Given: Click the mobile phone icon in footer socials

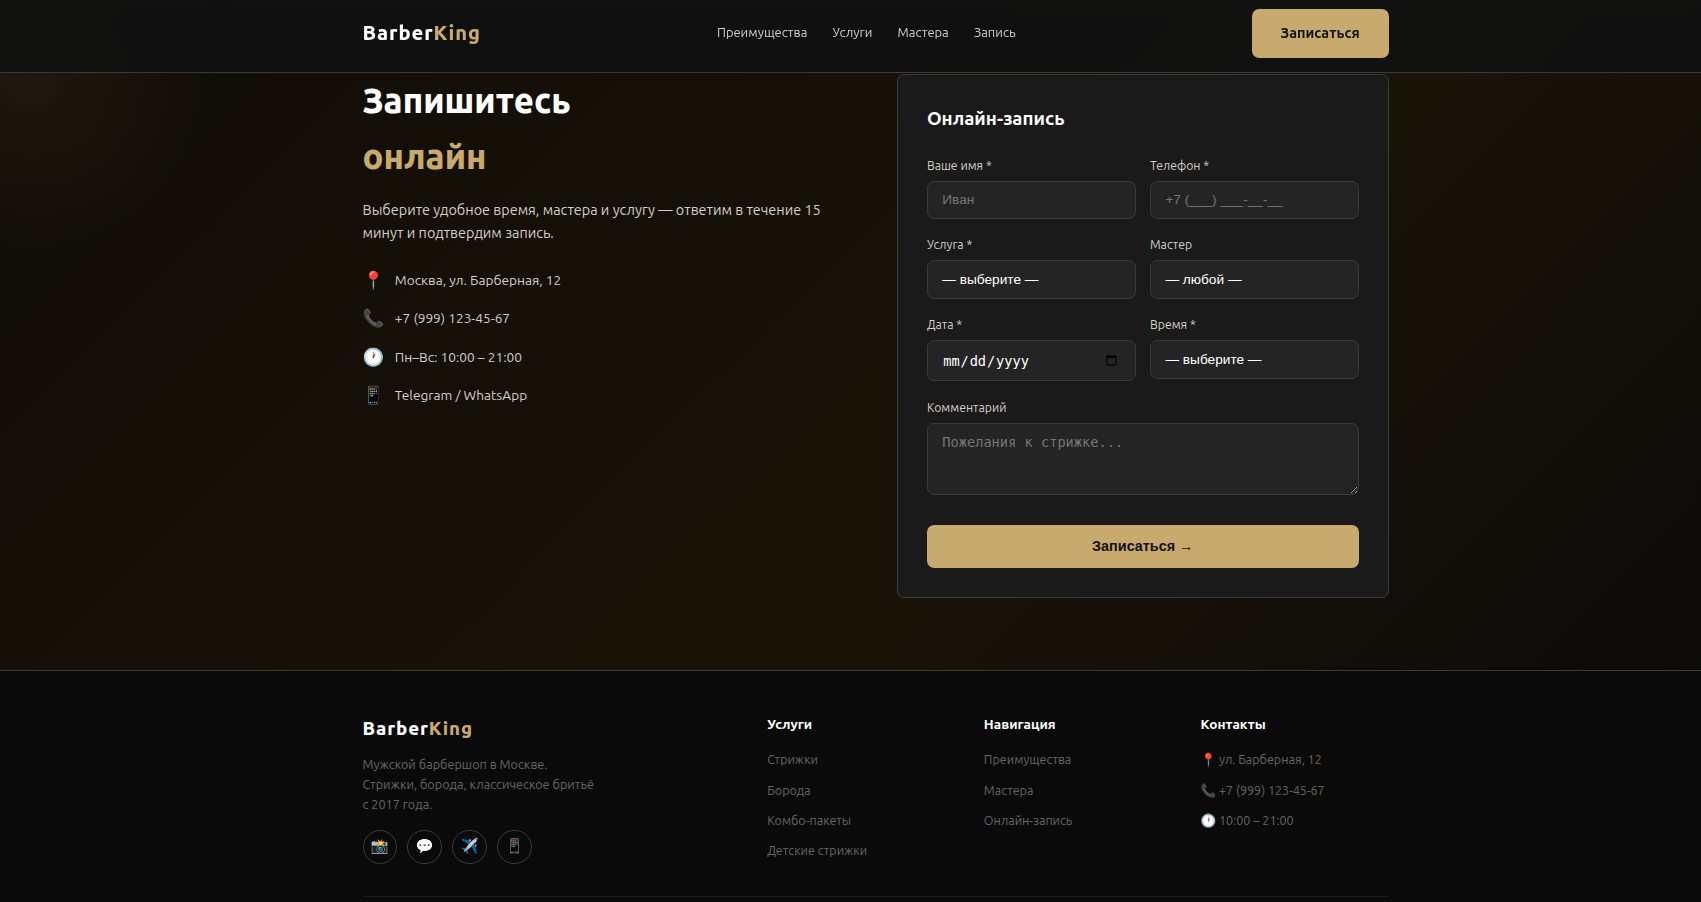Looking at the screenshot, I should [x=514, y=847].
